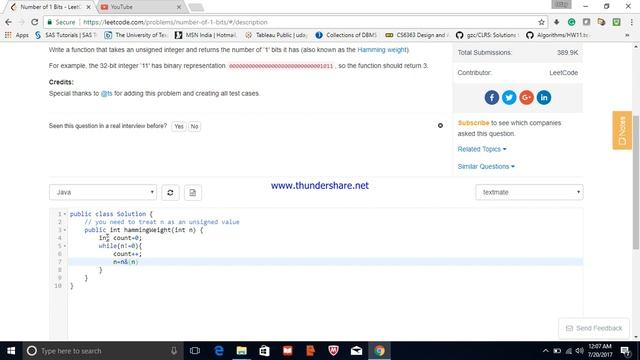The image size is (640, 360).
Task: Open The University of Texas bookmark
Action: [x=136, y=35]
